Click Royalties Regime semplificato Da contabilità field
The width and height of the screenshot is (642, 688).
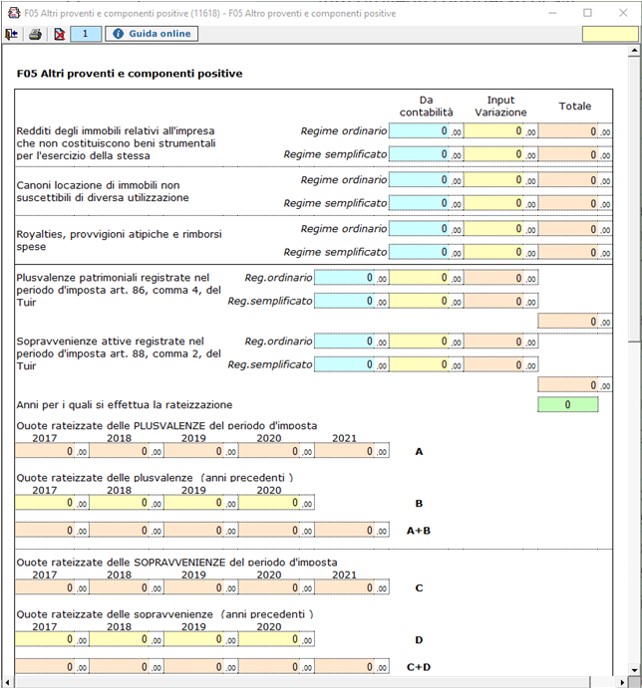pyautogui.click(x=426, y=252)
